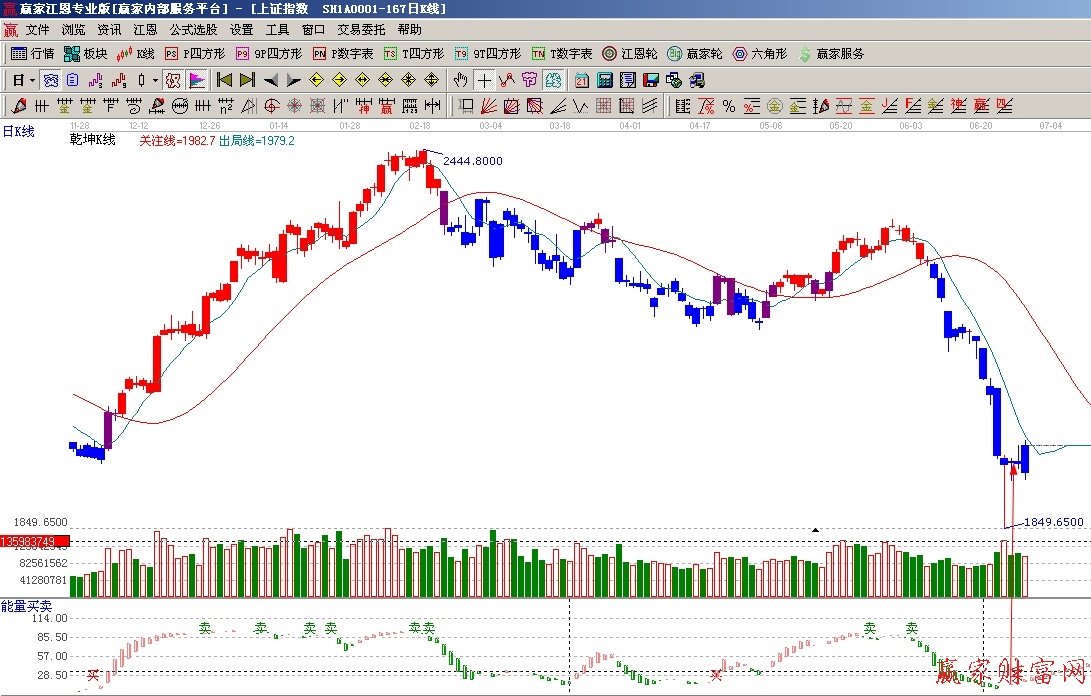Click the 2444.8000 peak price label

point(473,161)
